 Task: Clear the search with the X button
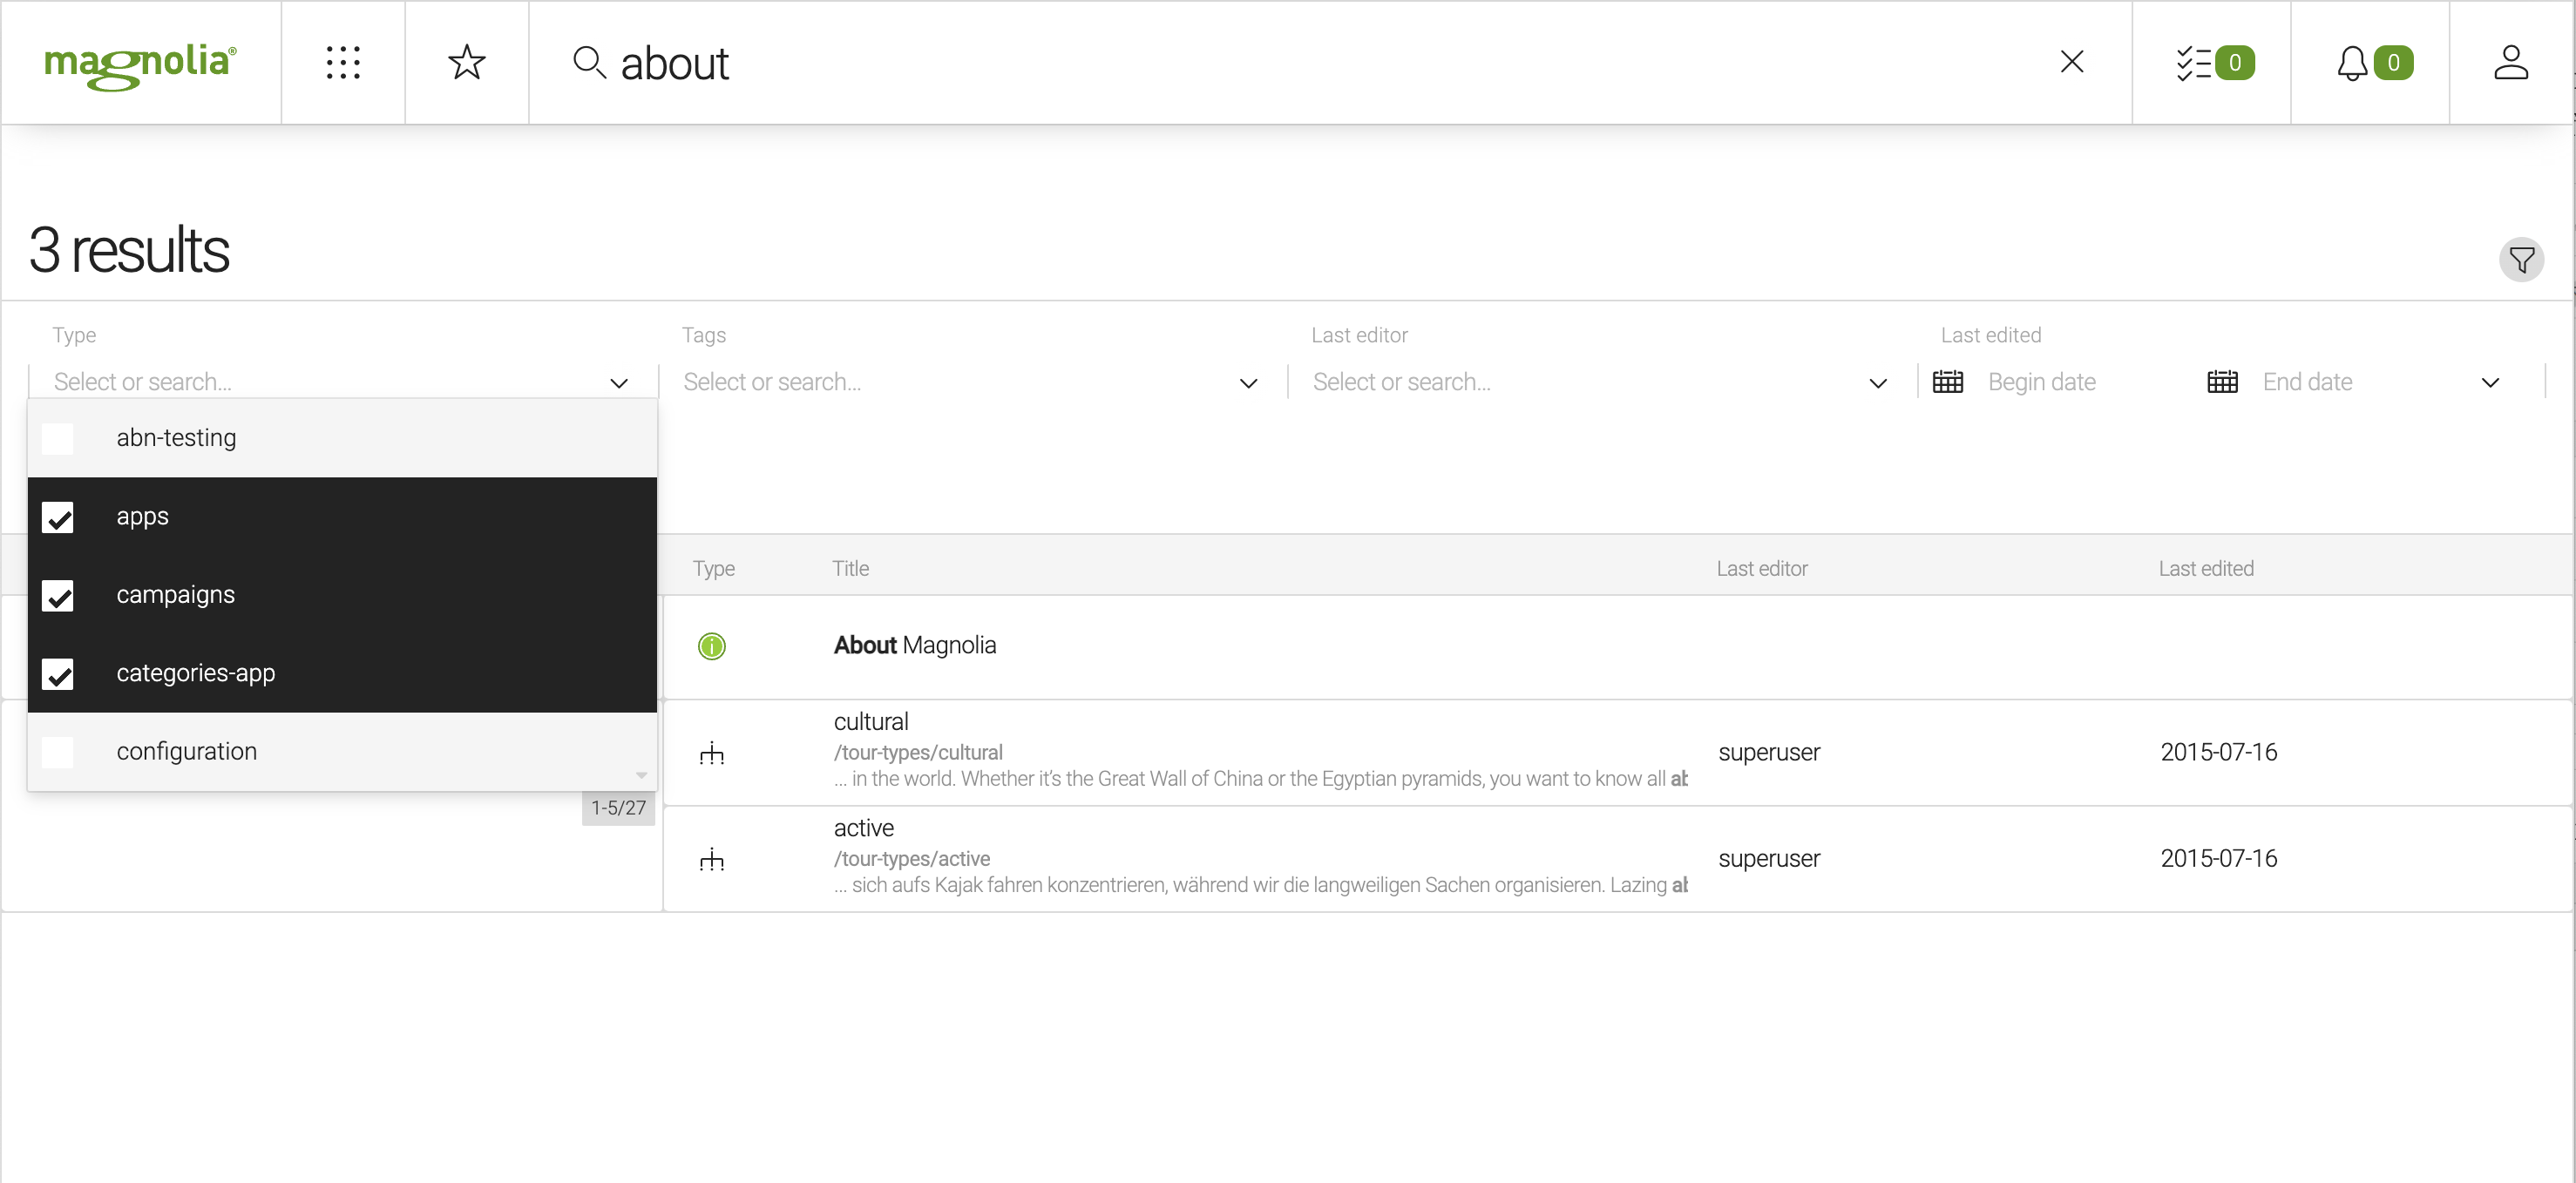(2072, 62)
